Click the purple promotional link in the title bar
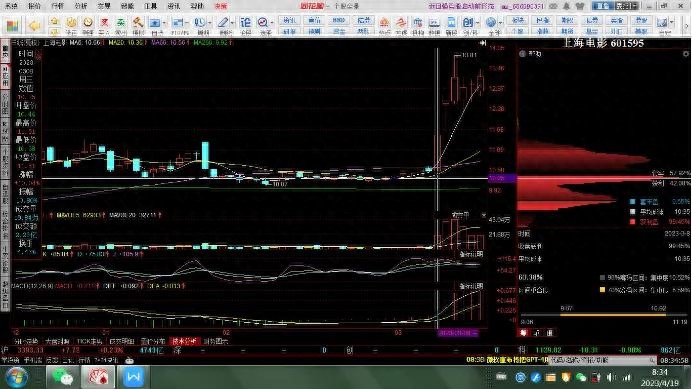The height and width of the screenshot is (389, 692). [462, 6]
